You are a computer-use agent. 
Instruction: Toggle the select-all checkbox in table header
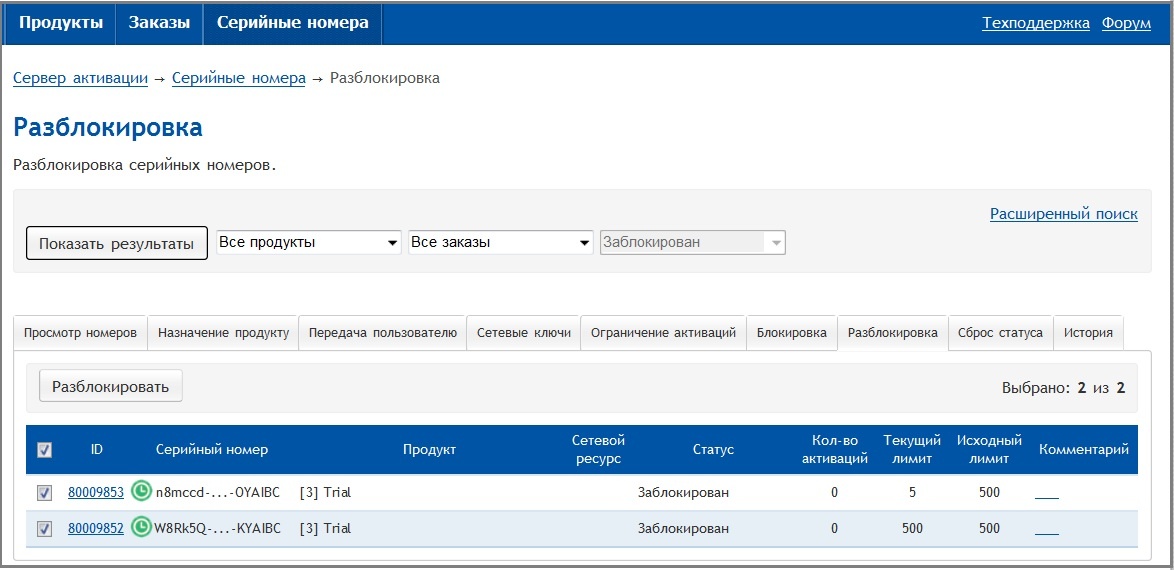coord(44,450)
